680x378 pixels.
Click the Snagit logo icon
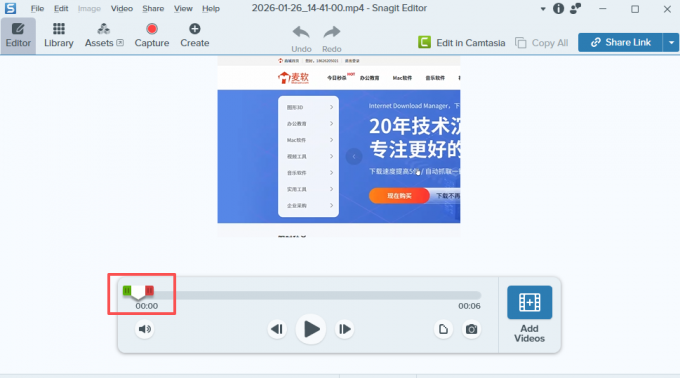(x=10, y=8)
